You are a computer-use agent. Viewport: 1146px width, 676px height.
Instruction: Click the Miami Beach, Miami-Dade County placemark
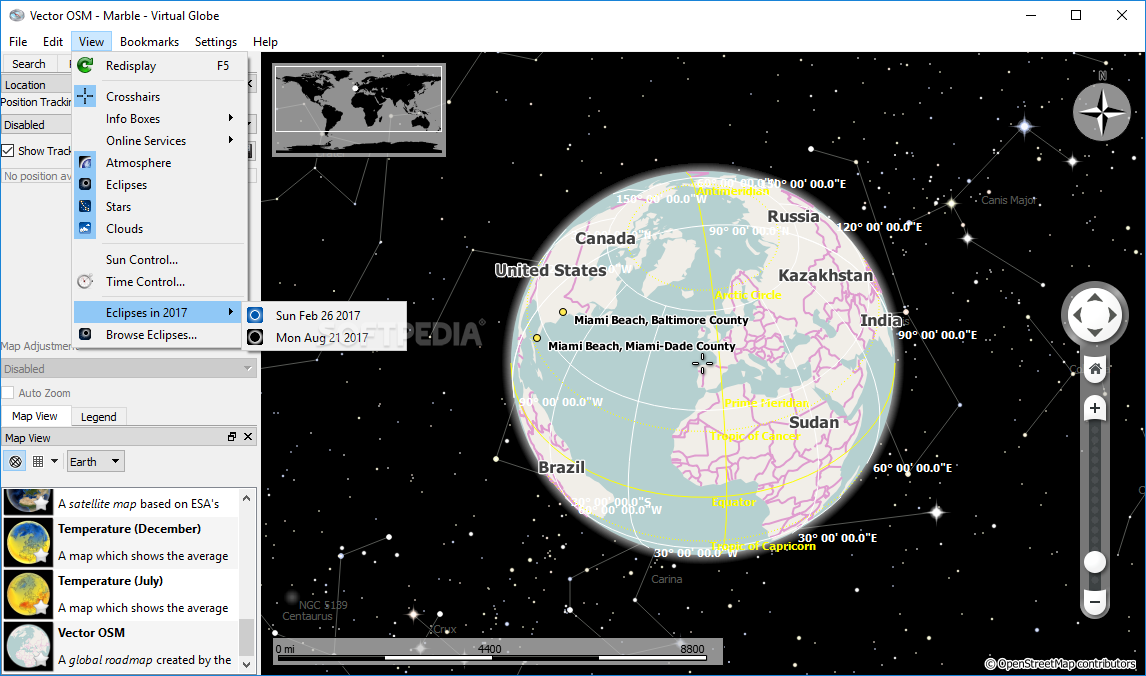pos(536,338)
